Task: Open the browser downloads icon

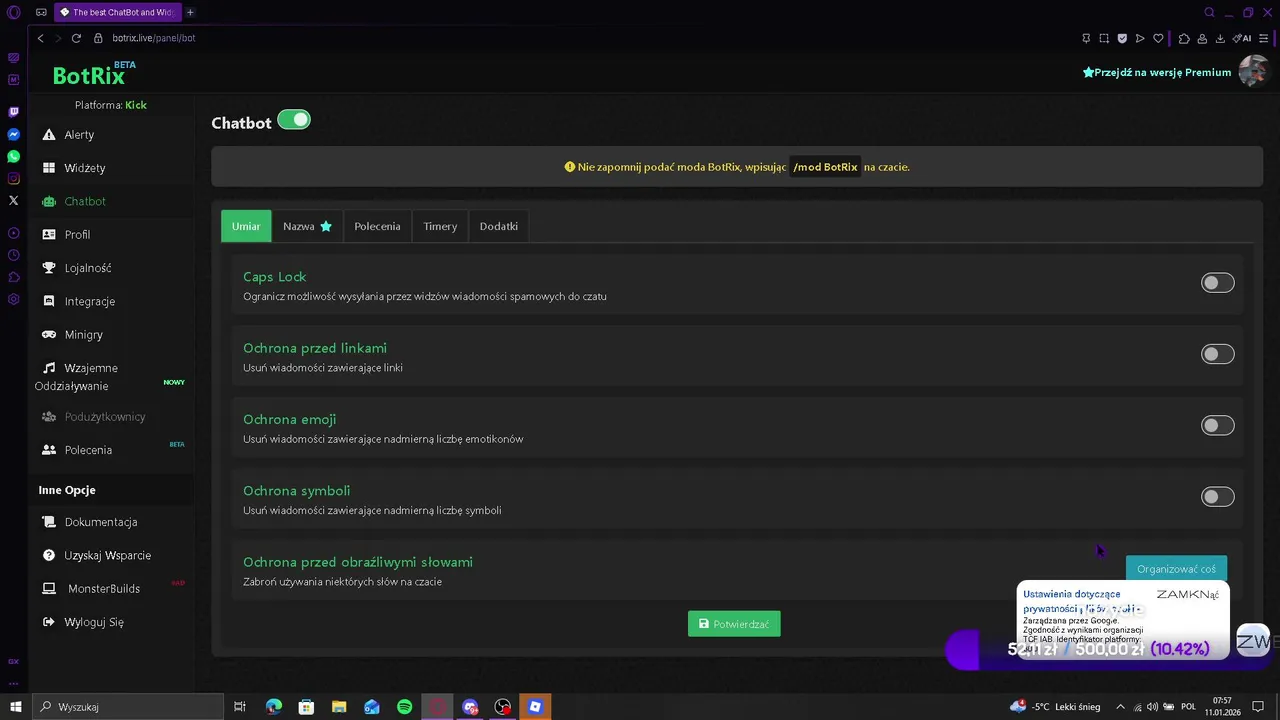Action: tap(1220, 38)
